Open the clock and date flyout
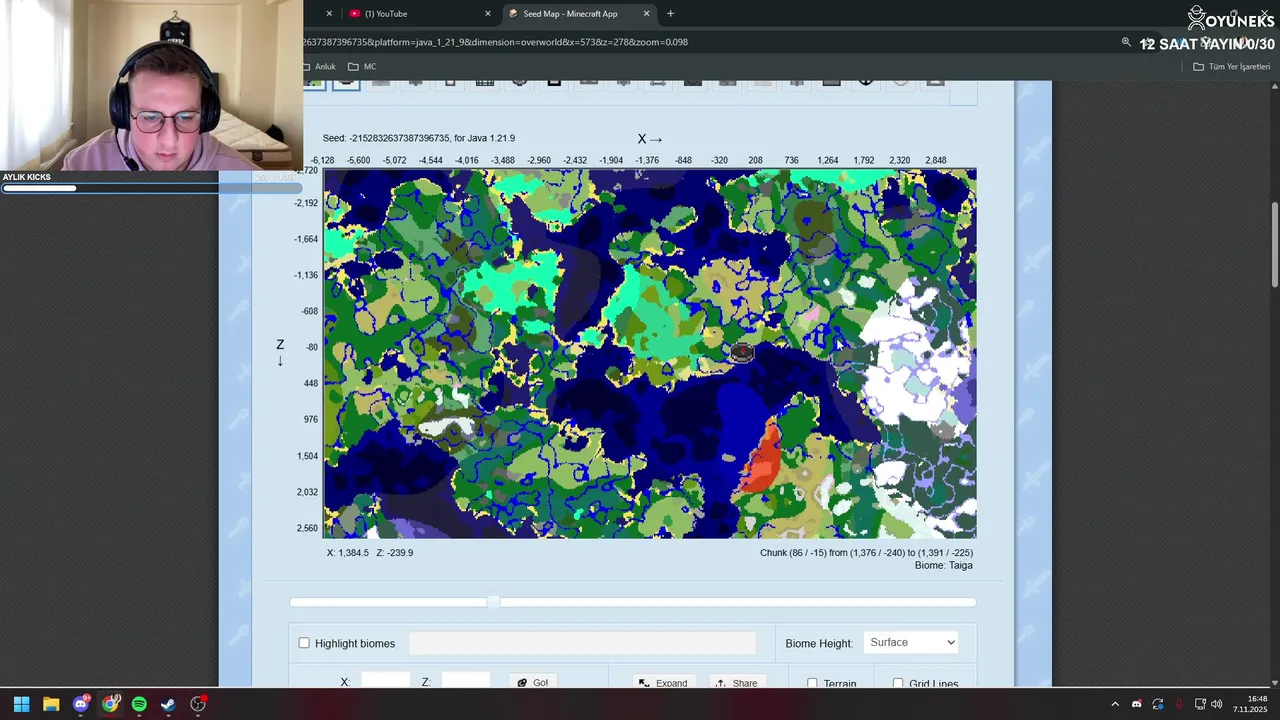The height and width of the screenshot is (720, 1280). coord(1250,704)
